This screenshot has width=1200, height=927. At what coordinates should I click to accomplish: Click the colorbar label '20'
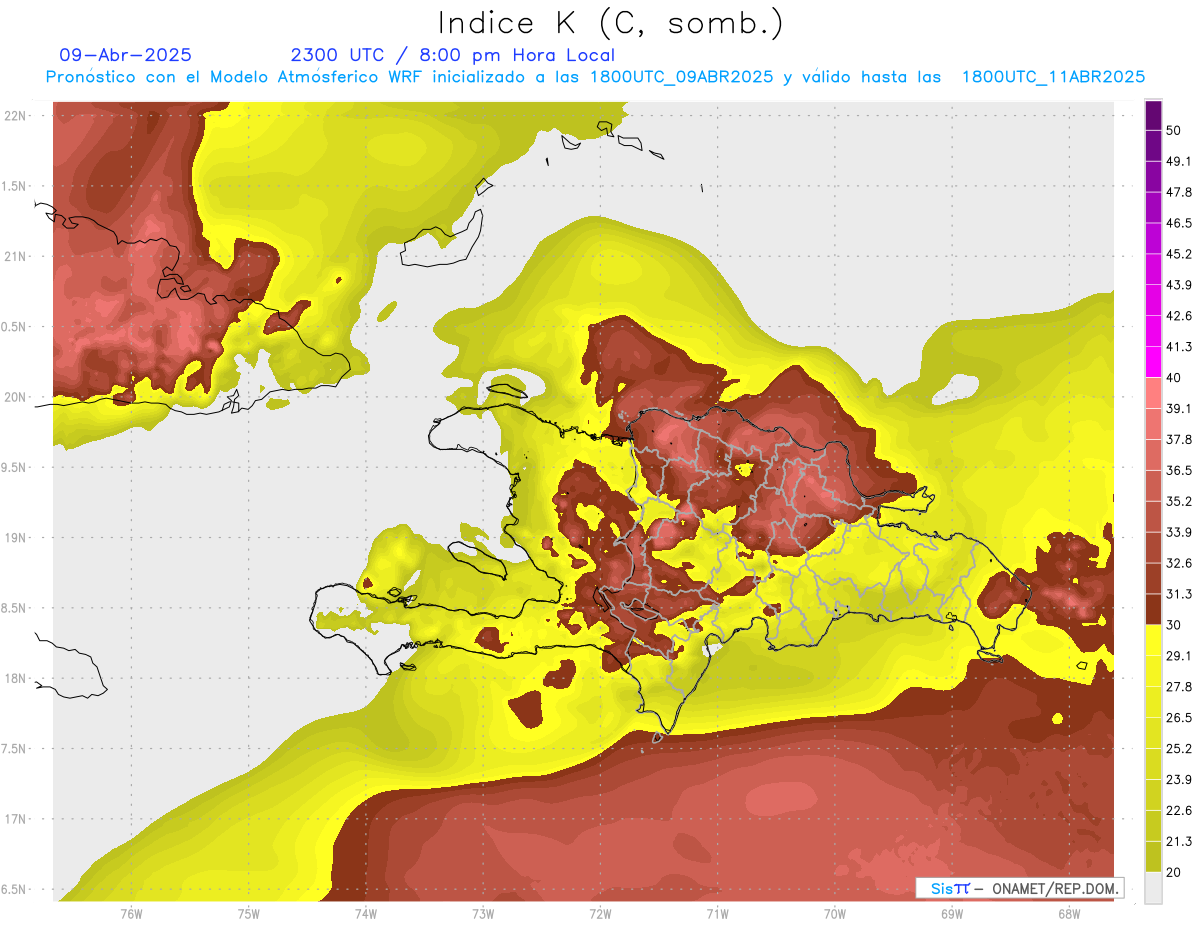tap(1175, 872)
